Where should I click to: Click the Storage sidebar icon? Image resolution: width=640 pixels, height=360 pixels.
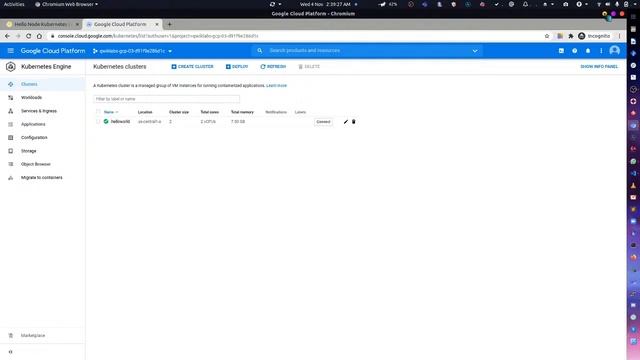[11, 151]
